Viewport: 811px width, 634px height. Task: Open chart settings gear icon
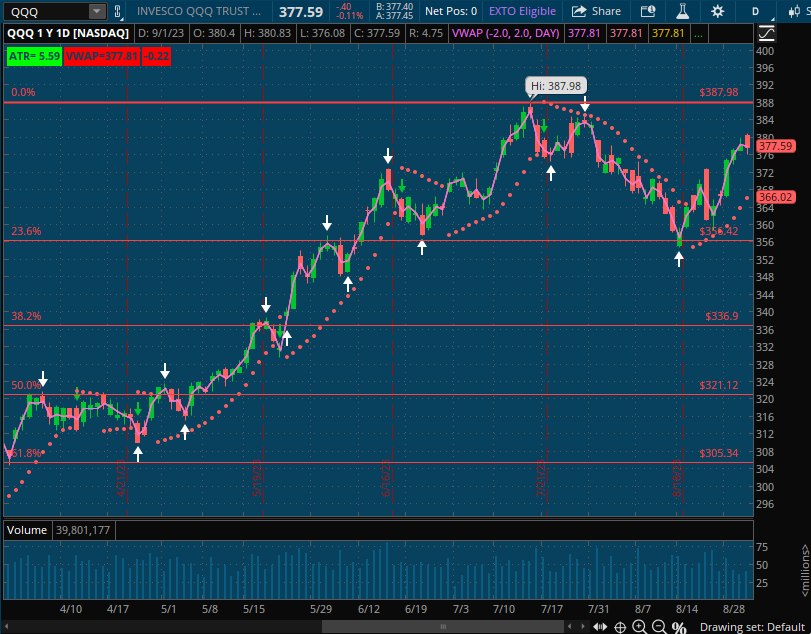(717, 11)
